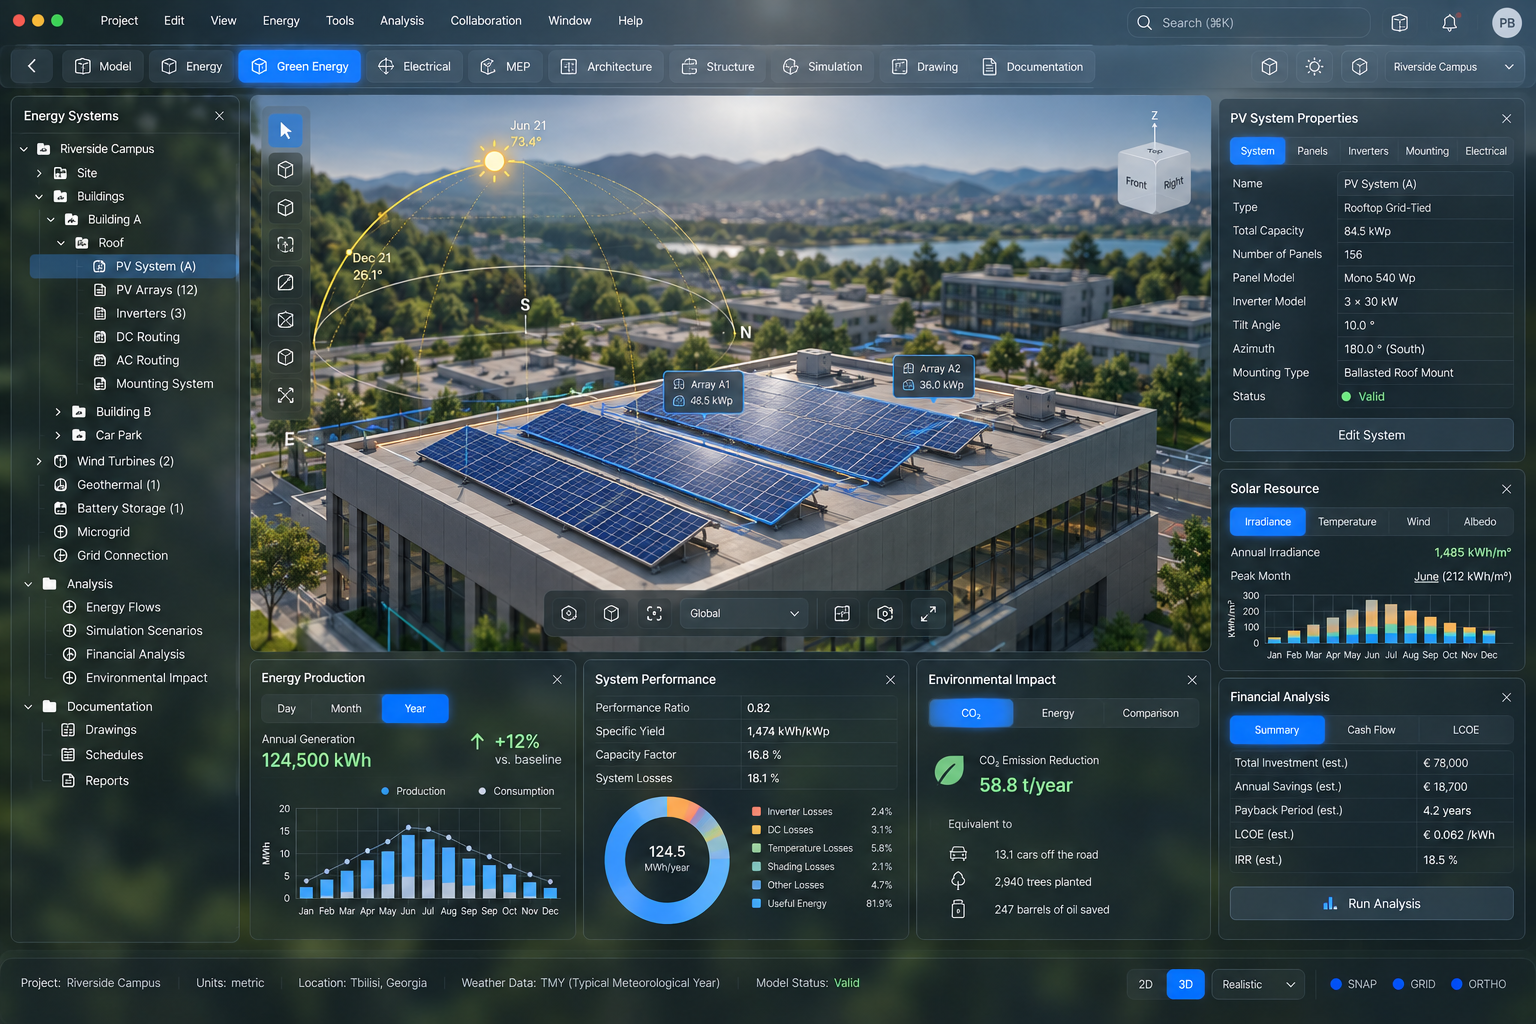The width and height of the screenshot is (1536, 1024).
Task: Switch to 3D view mode
Action: click(x=1185, y=985)
